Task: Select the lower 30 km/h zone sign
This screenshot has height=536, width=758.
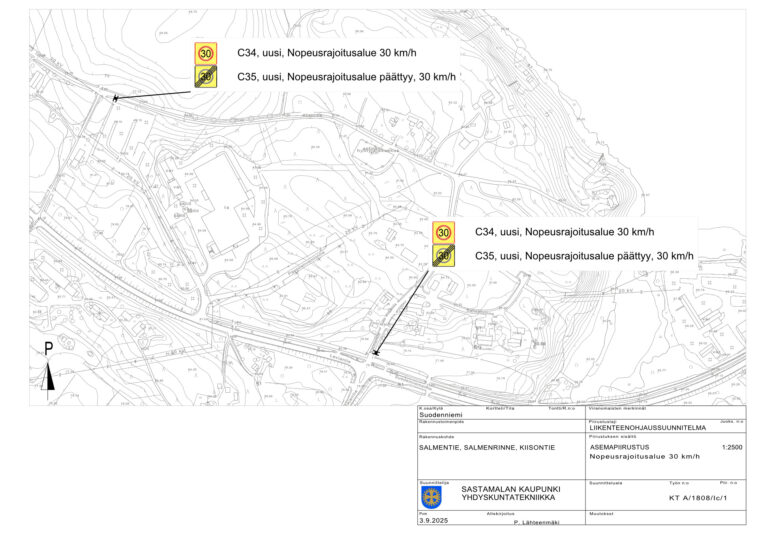Action: (443, 232)
